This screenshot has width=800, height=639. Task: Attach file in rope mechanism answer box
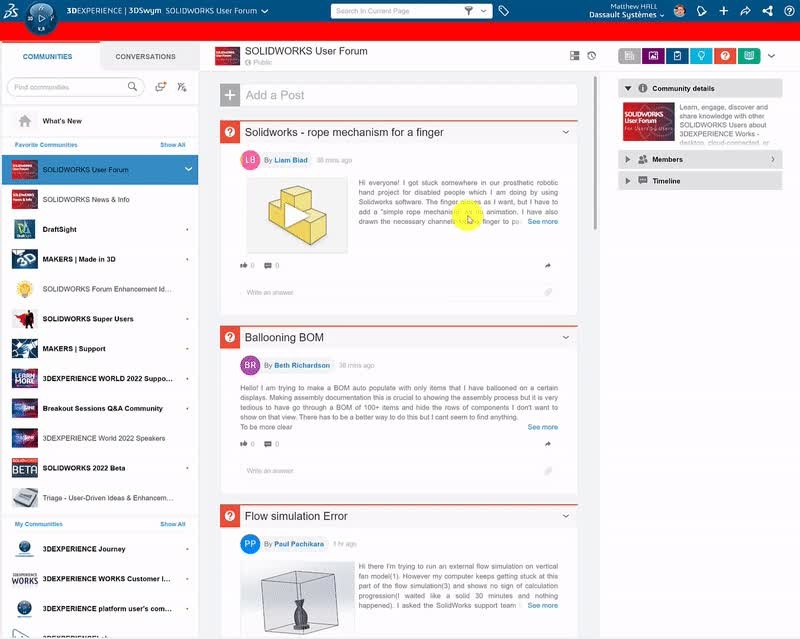click(548, 292)
